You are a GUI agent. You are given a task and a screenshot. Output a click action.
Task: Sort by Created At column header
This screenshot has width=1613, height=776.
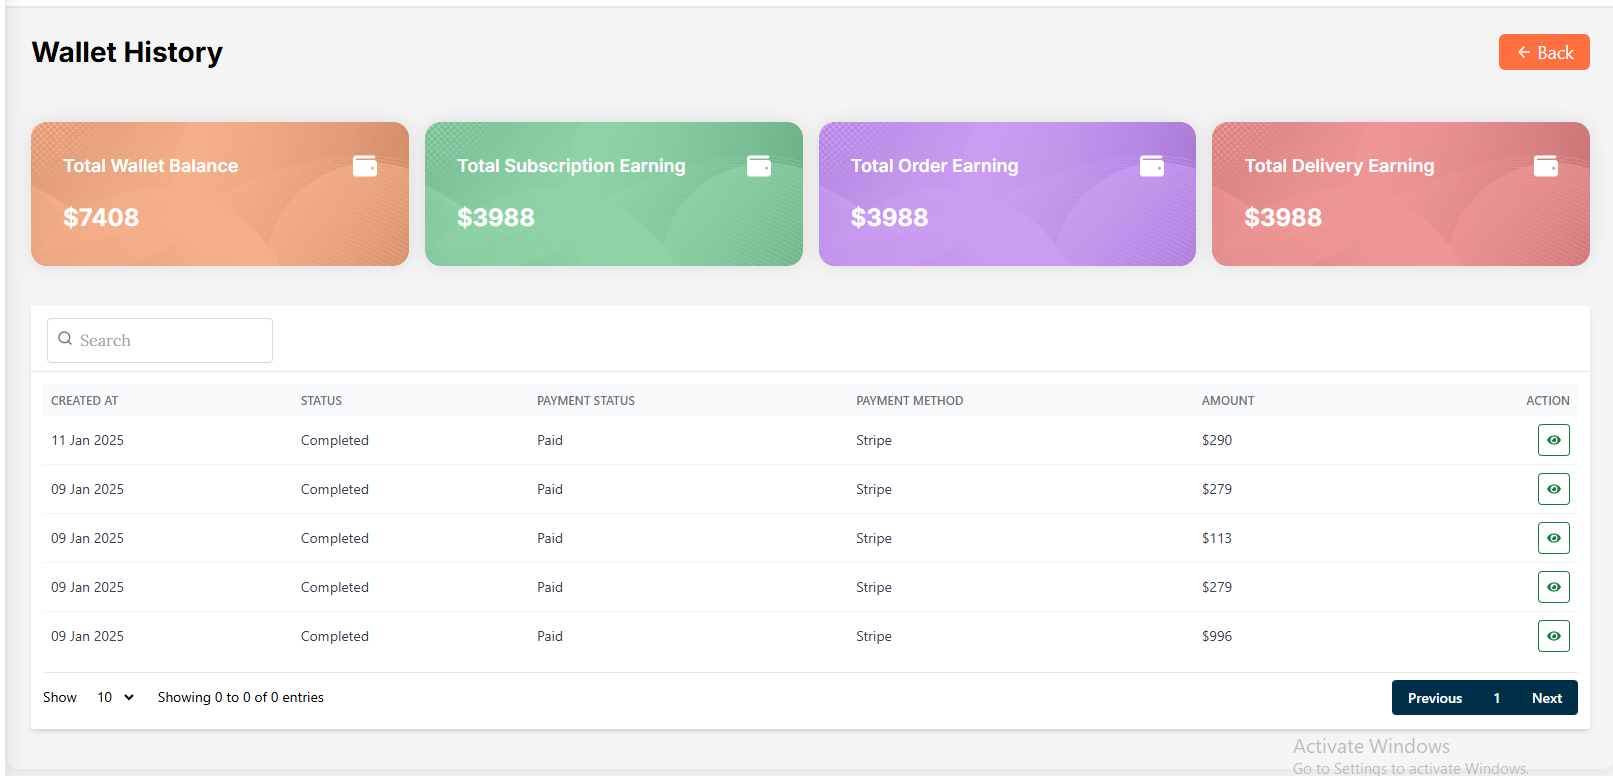pyautogui.click(x=85, y=401)
